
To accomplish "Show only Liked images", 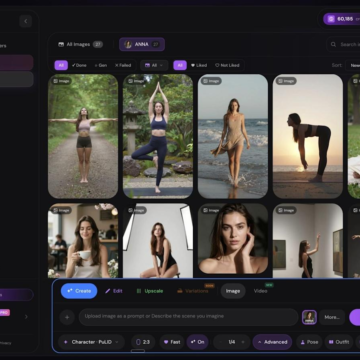I will [x=199, y=65].
